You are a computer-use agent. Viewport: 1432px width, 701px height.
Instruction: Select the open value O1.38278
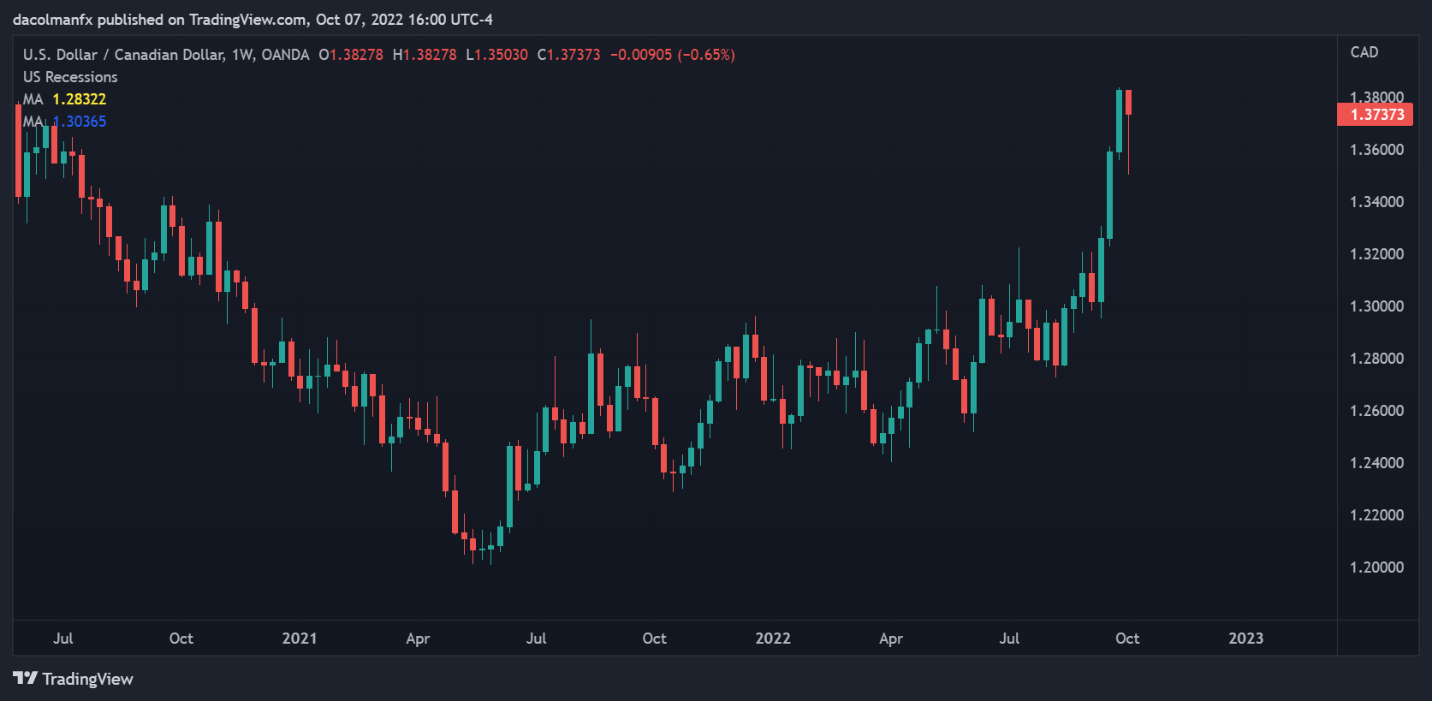pyautogui.click(x=353, y=55)
